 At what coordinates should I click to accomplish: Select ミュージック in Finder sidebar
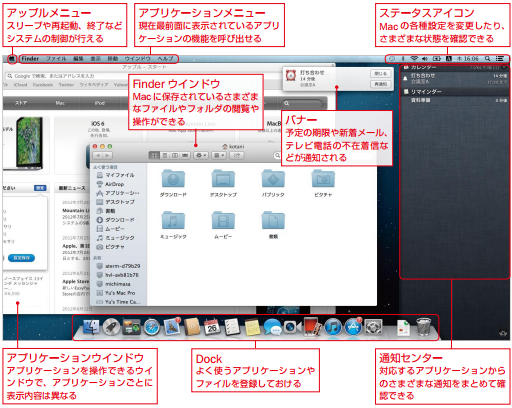pyautogui.click(x=118, y=238)
